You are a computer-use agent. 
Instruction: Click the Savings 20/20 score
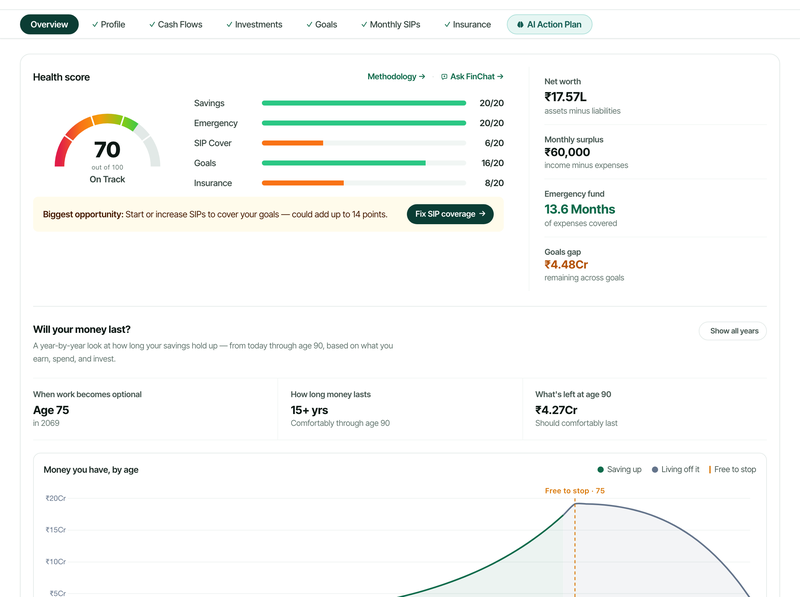(x=491, y=103)
